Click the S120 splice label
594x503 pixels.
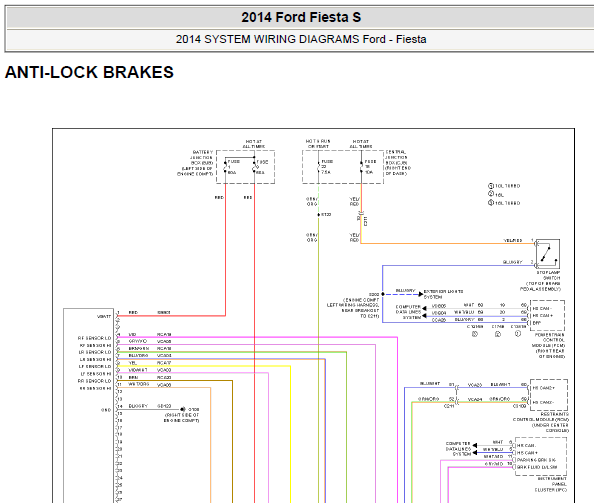pos(326,214)
